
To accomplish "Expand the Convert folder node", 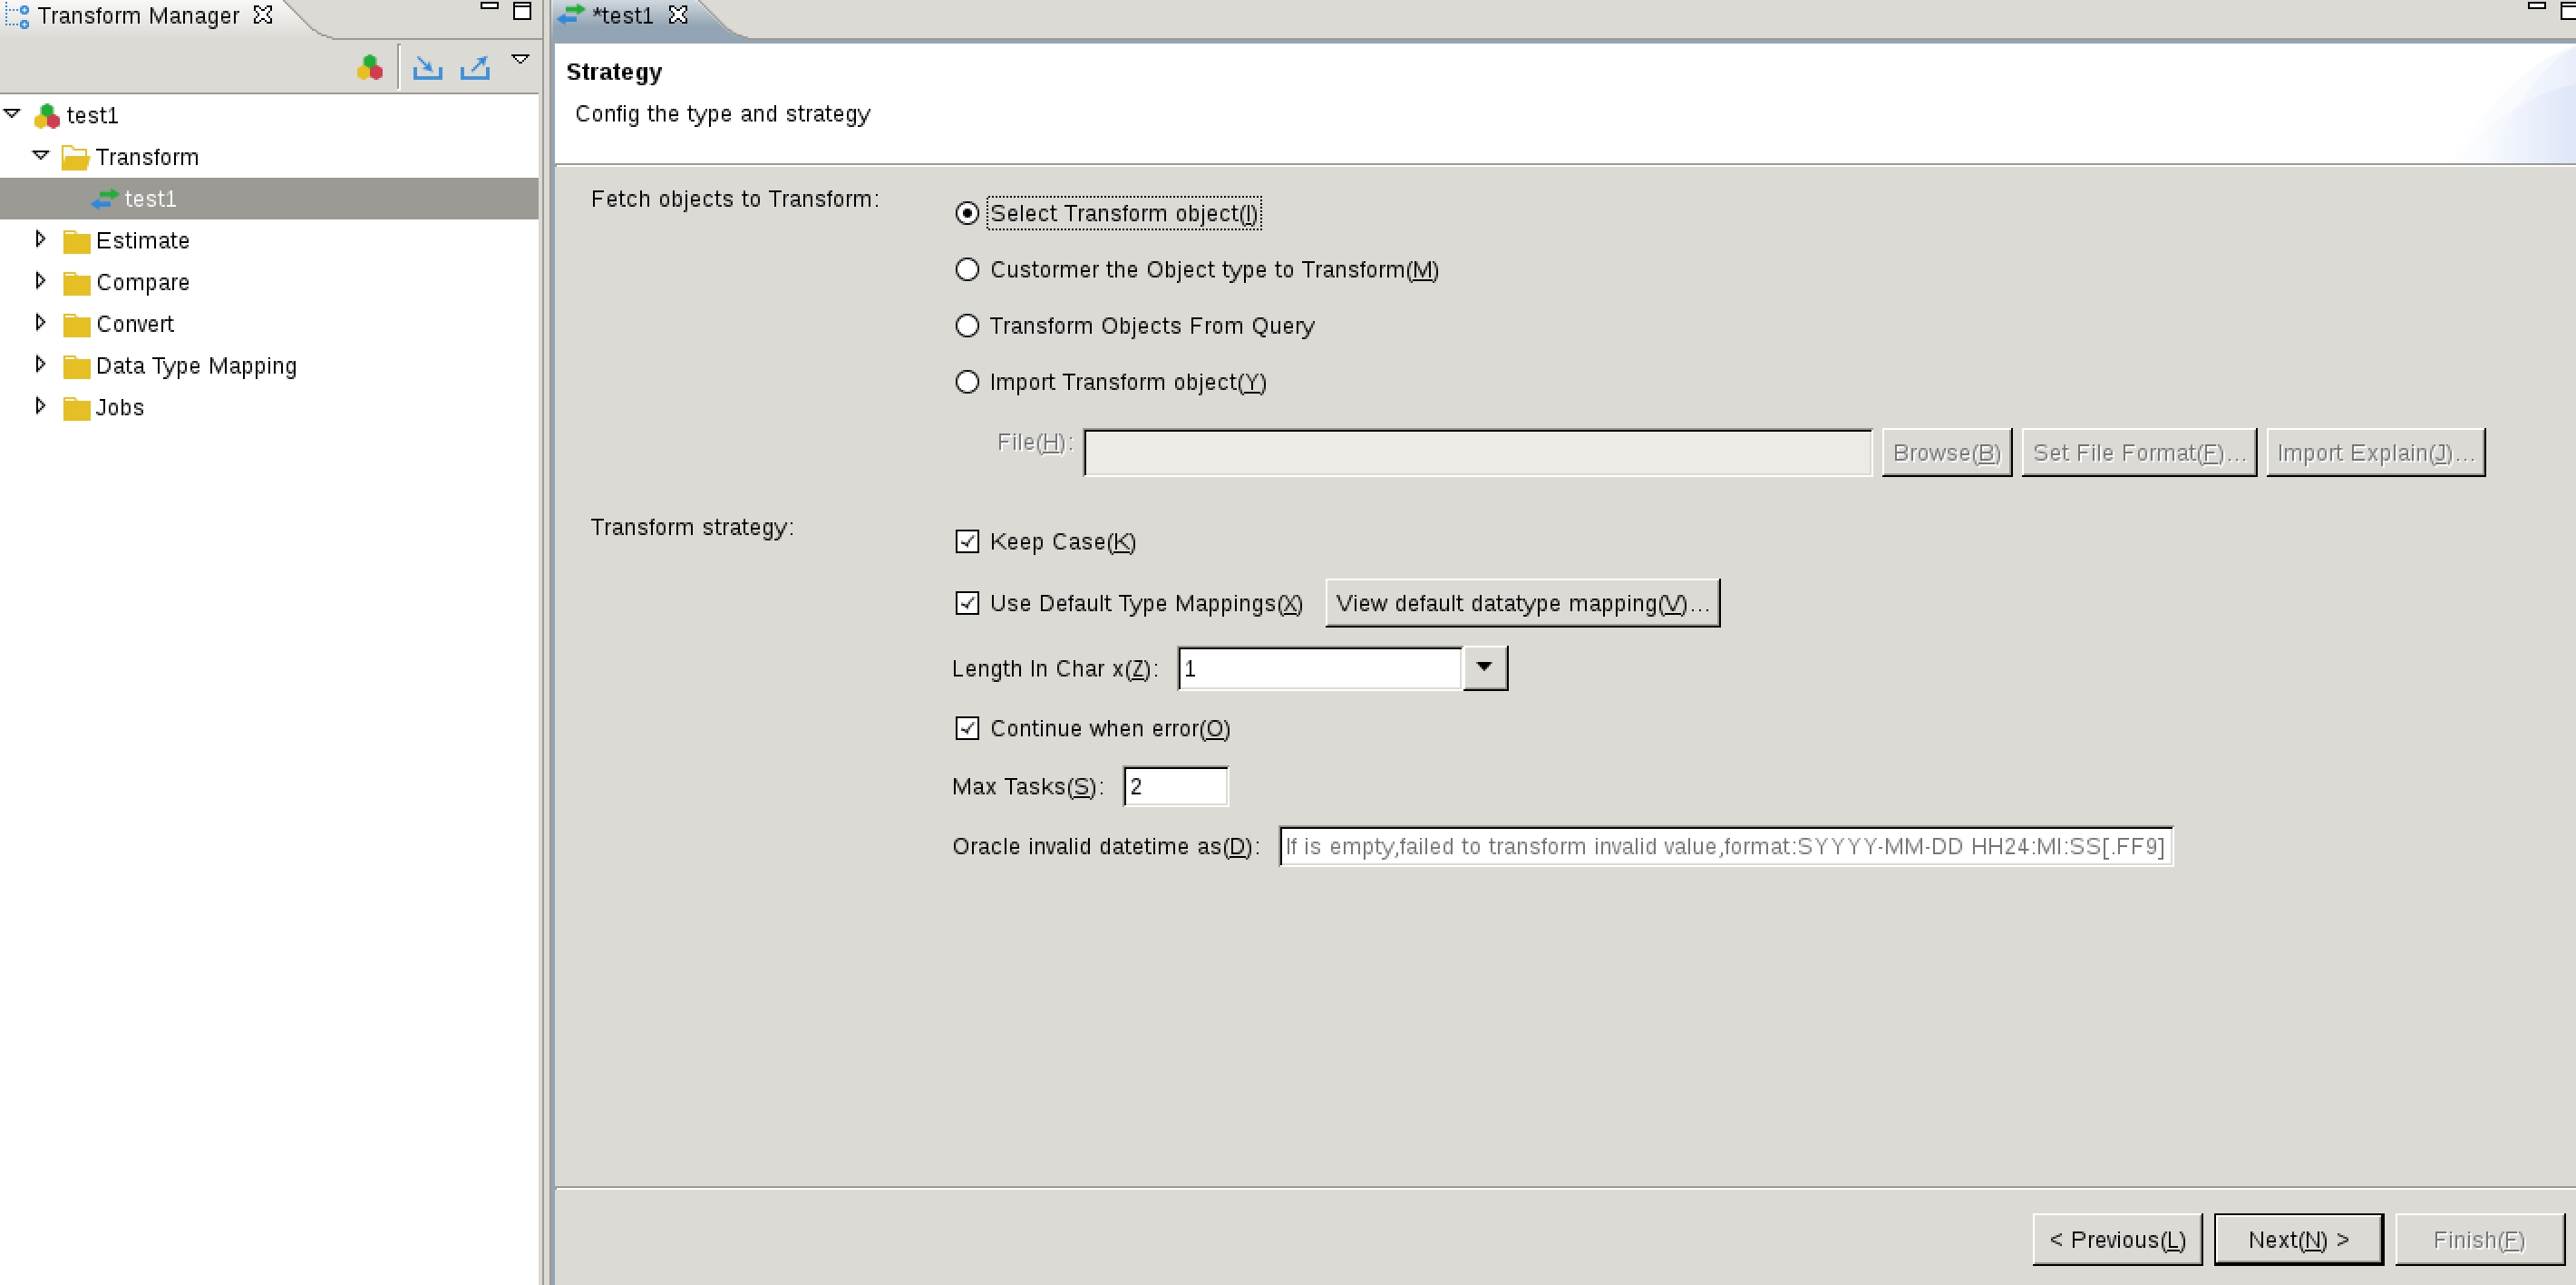I will click(x=41, y=323).
